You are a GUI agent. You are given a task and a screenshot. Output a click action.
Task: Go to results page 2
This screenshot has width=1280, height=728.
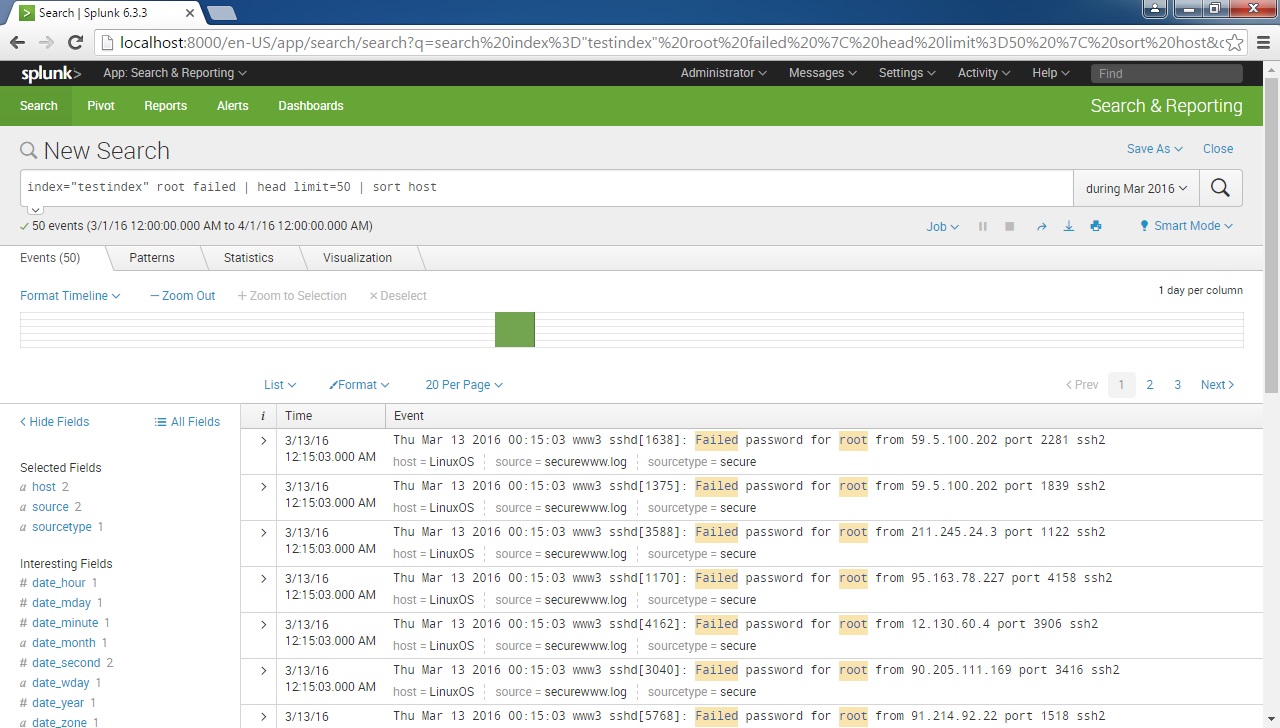click(x=1149, y=384)
